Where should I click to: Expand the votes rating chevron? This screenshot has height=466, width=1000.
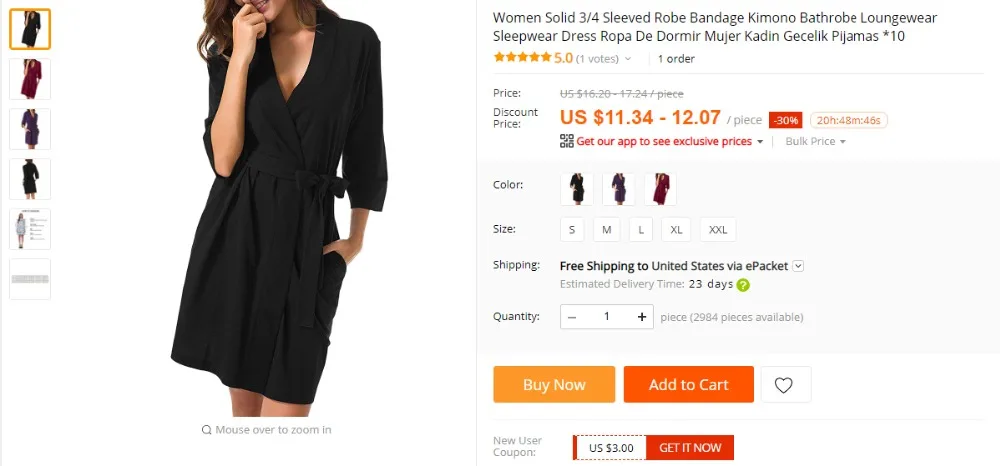[x=628, y=59]
